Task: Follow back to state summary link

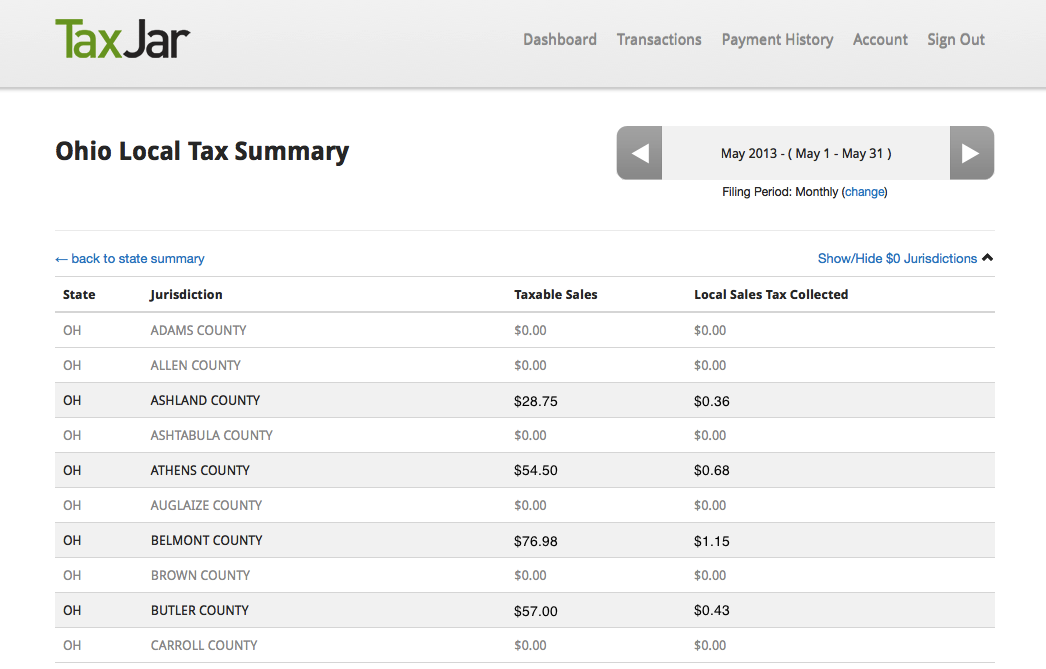Action: click(x=129, y=259)
